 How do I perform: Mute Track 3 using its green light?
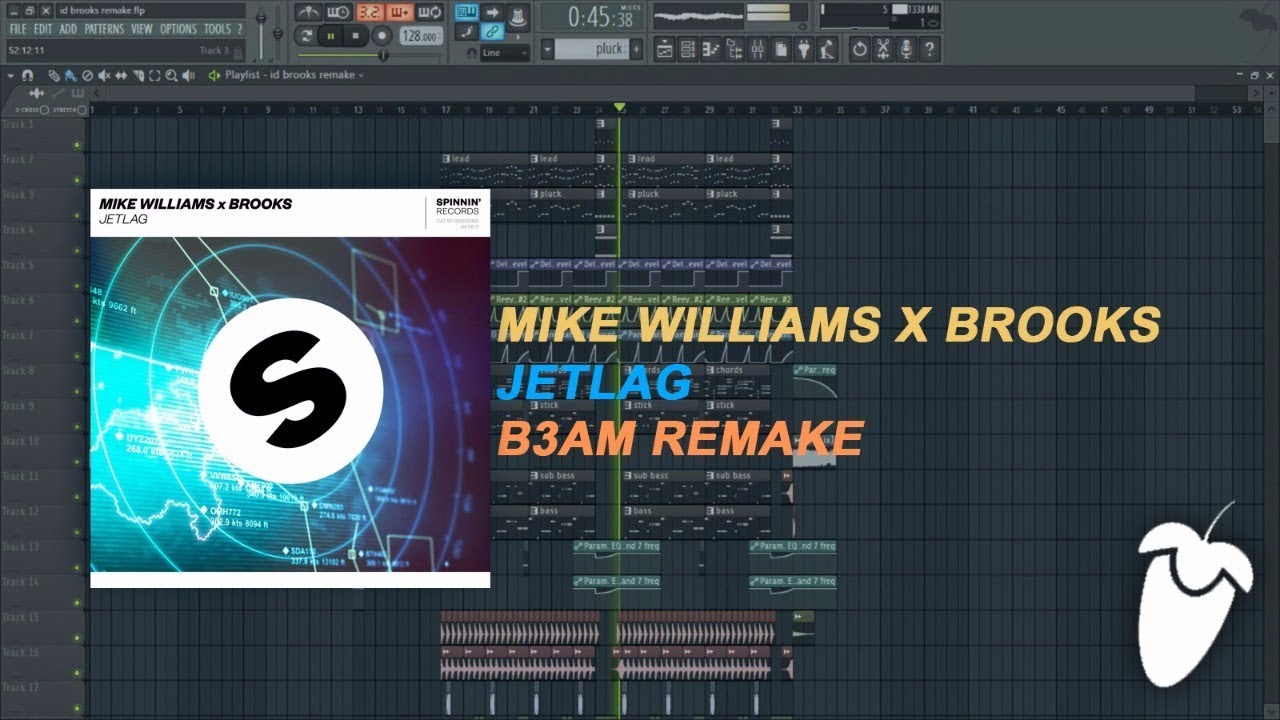coord(76,216)
